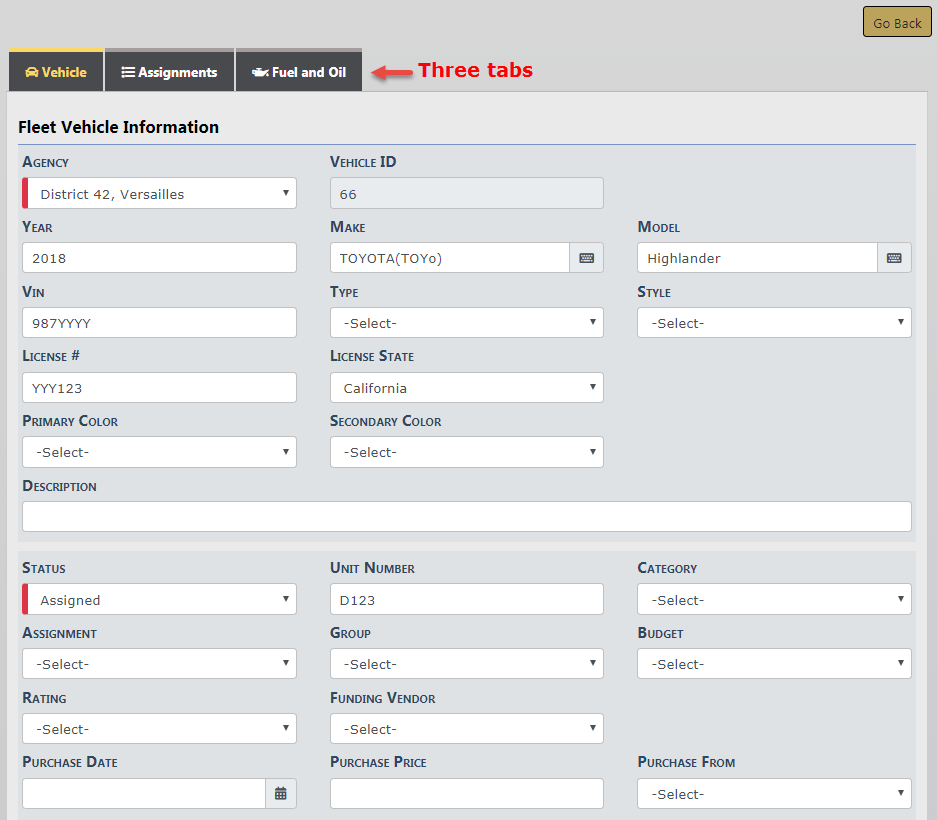Open the Style dropdown
937x820 pixels.
pos(774,323)
